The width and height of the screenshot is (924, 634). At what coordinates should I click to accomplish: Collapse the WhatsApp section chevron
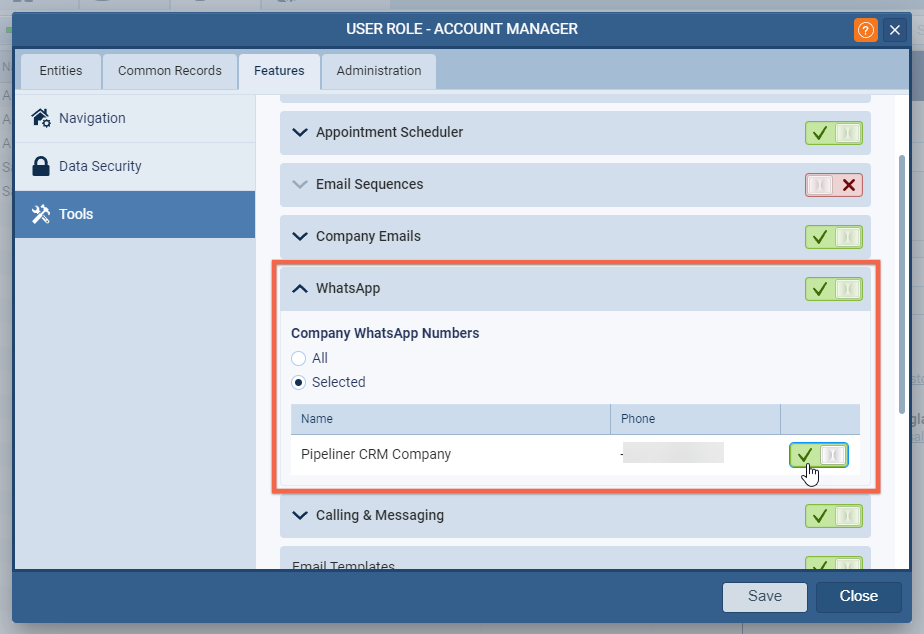(x=300, y=288)
